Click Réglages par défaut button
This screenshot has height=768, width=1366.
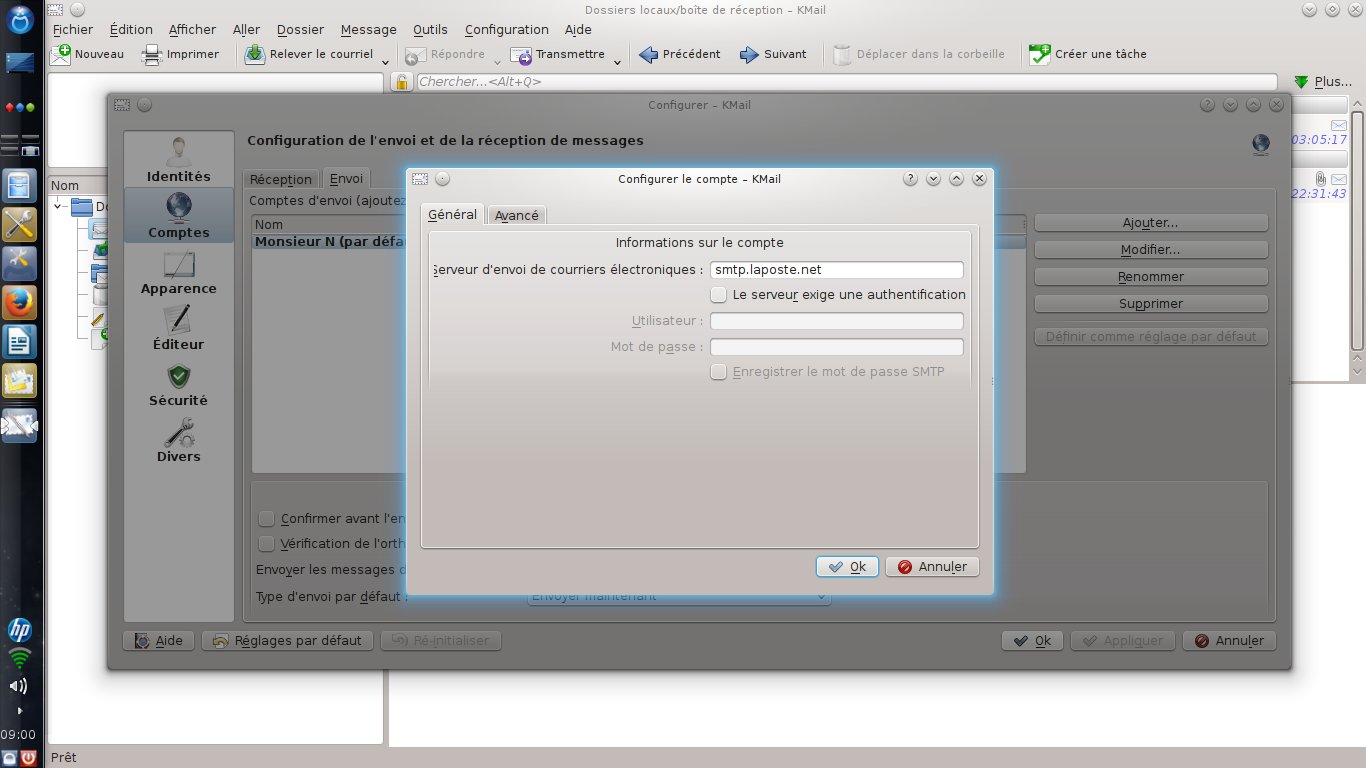click(287, 640)
